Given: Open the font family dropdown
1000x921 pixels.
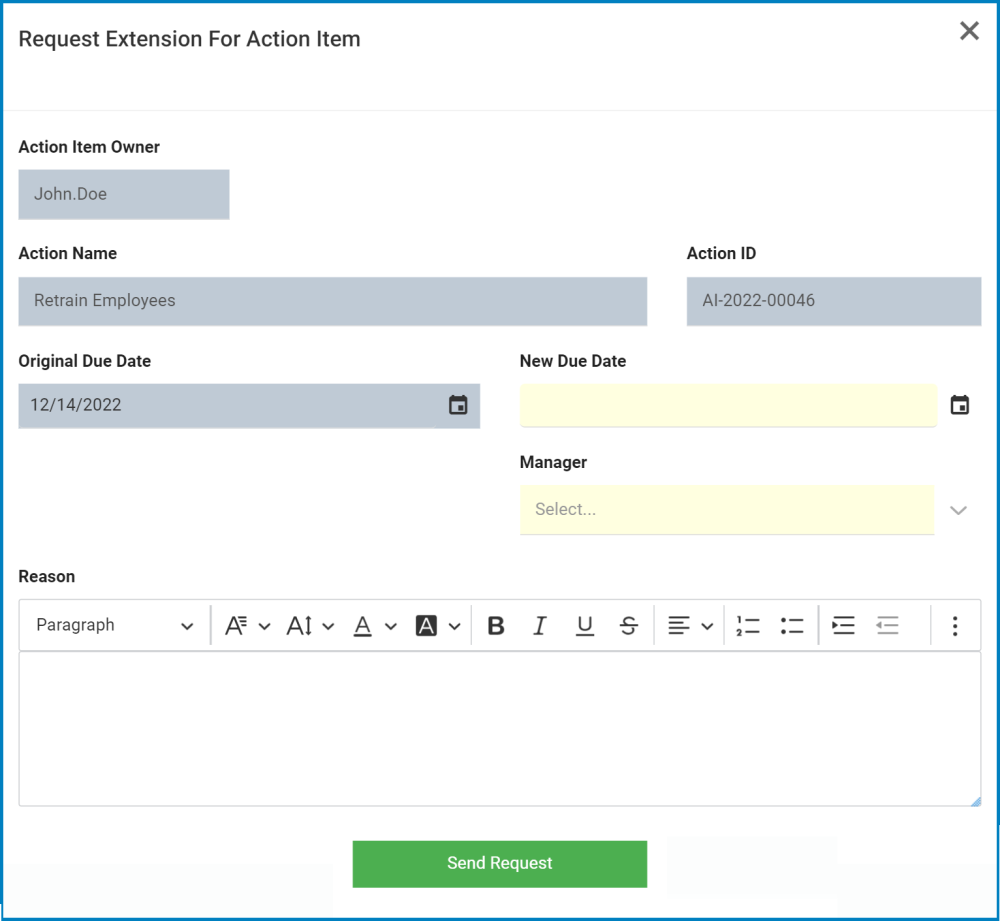Looking at the screenshot, I should point(247,626).
